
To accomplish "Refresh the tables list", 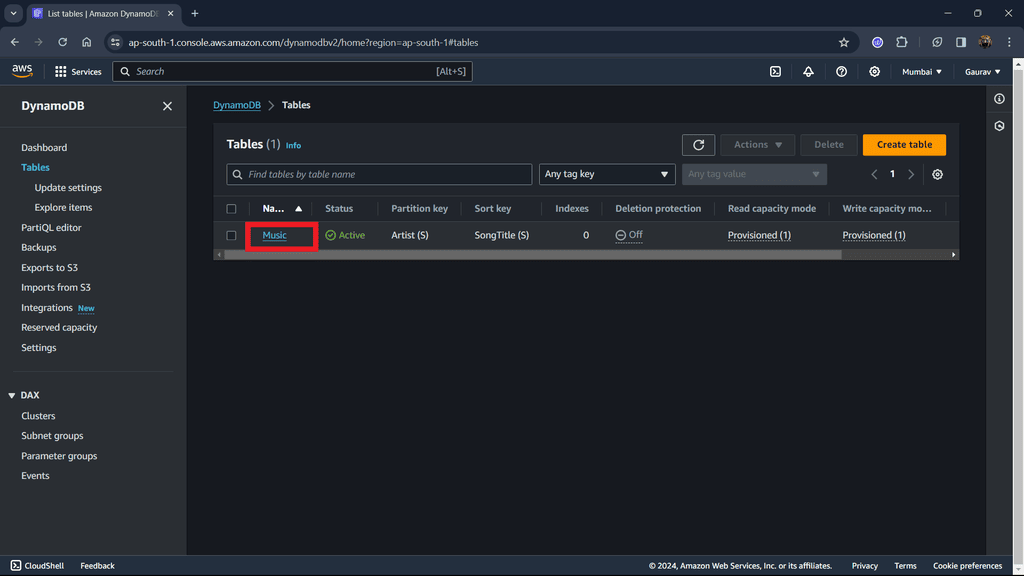I will (x=698, y=145).
